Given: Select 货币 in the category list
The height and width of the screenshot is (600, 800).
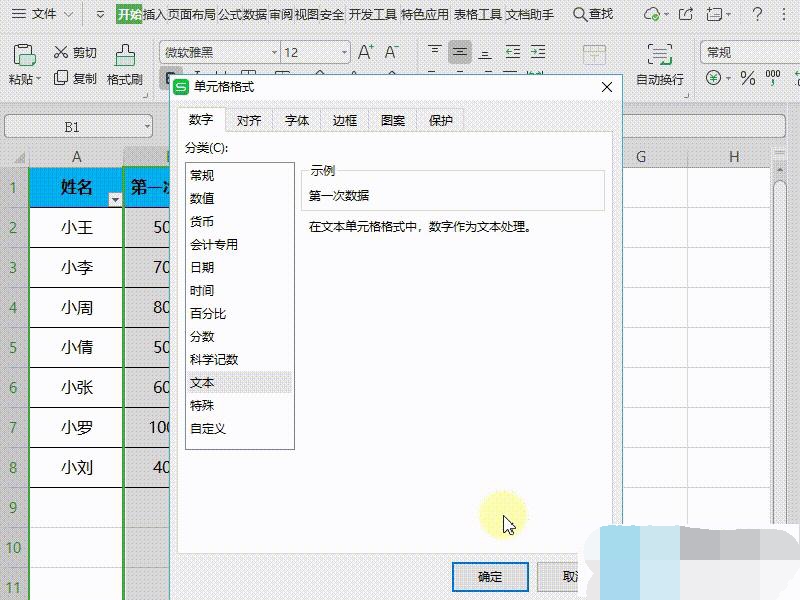Looking at the screenshot, I should pos(202,222).
